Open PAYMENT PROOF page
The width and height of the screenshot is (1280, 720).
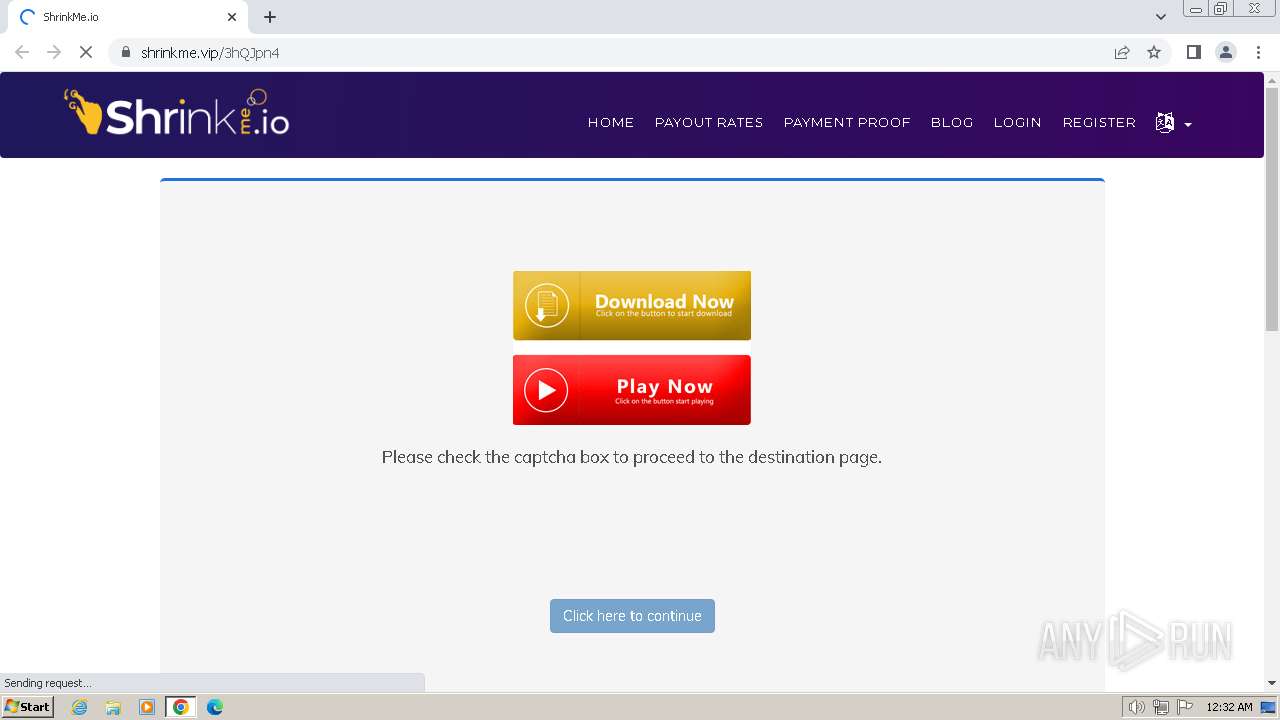point(847,122)
